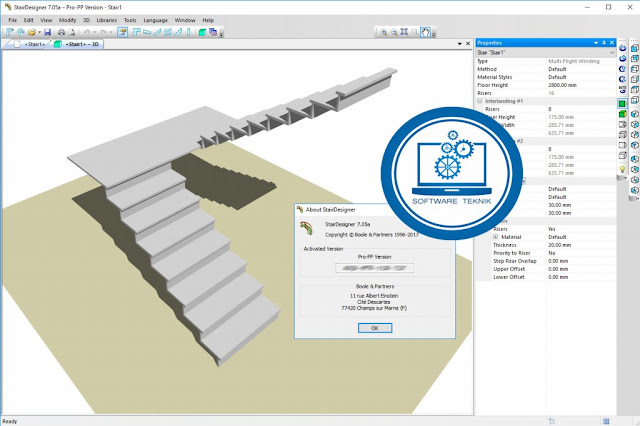Click the Undo arrow icon
The width and height of the screenshot is (640, 426).
click(87, 32)
